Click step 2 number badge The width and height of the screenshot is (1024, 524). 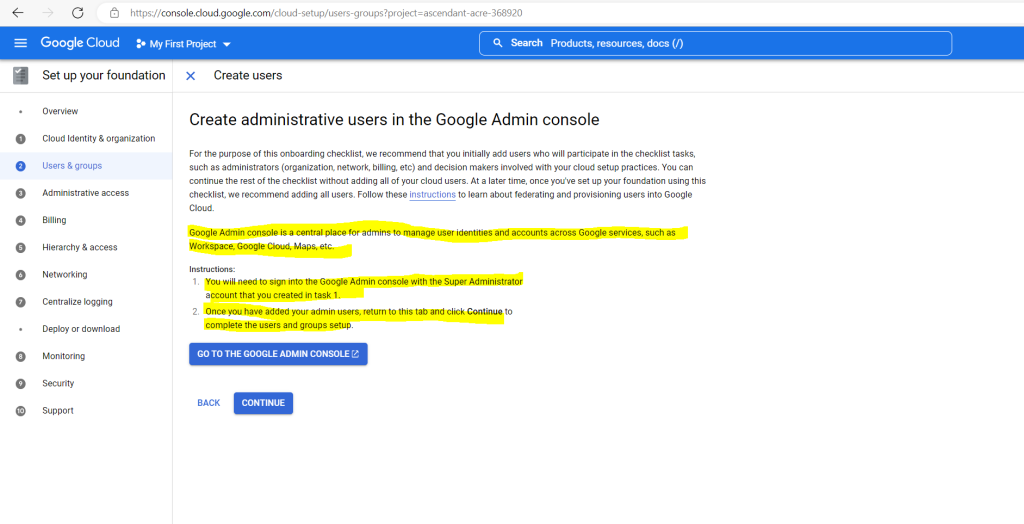pyautogui.click(x=20, y=166)
